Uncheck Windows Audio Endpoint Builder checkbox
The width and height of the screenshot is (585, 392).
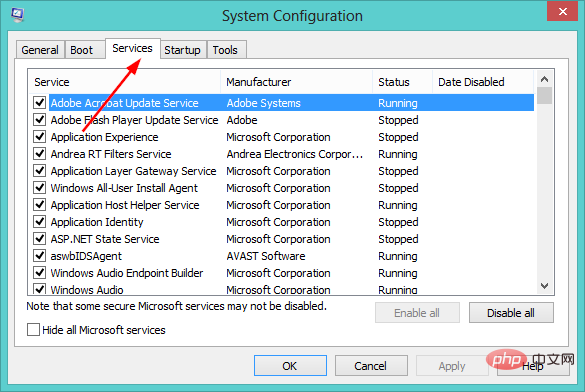40,273
